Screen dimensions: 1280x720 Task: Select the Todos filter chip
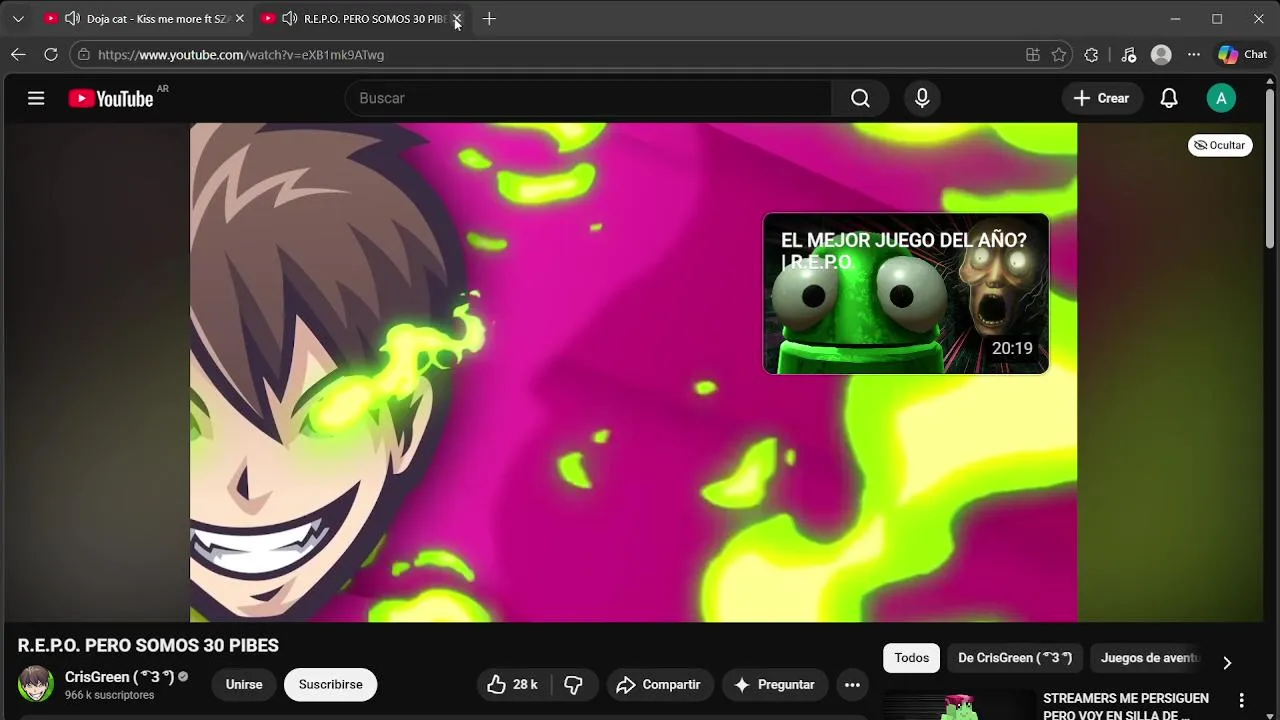coord(911,658)
